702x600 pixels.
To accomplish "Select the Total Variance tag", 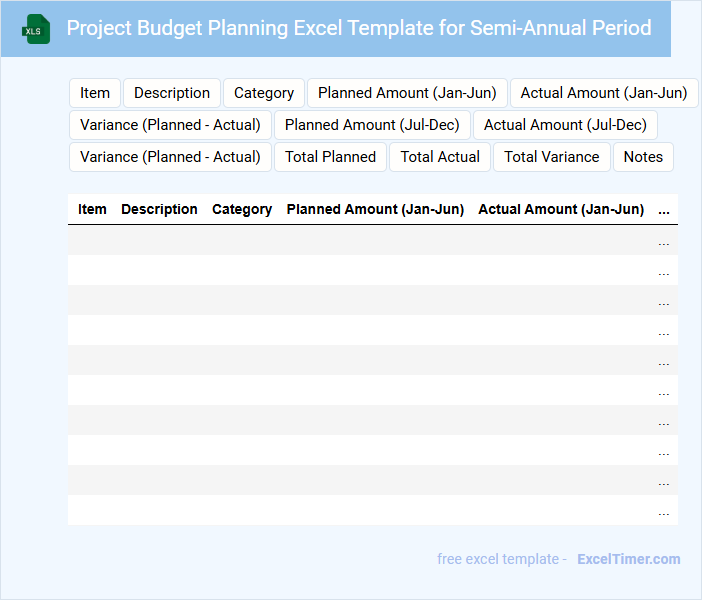I will coord(552,157).
